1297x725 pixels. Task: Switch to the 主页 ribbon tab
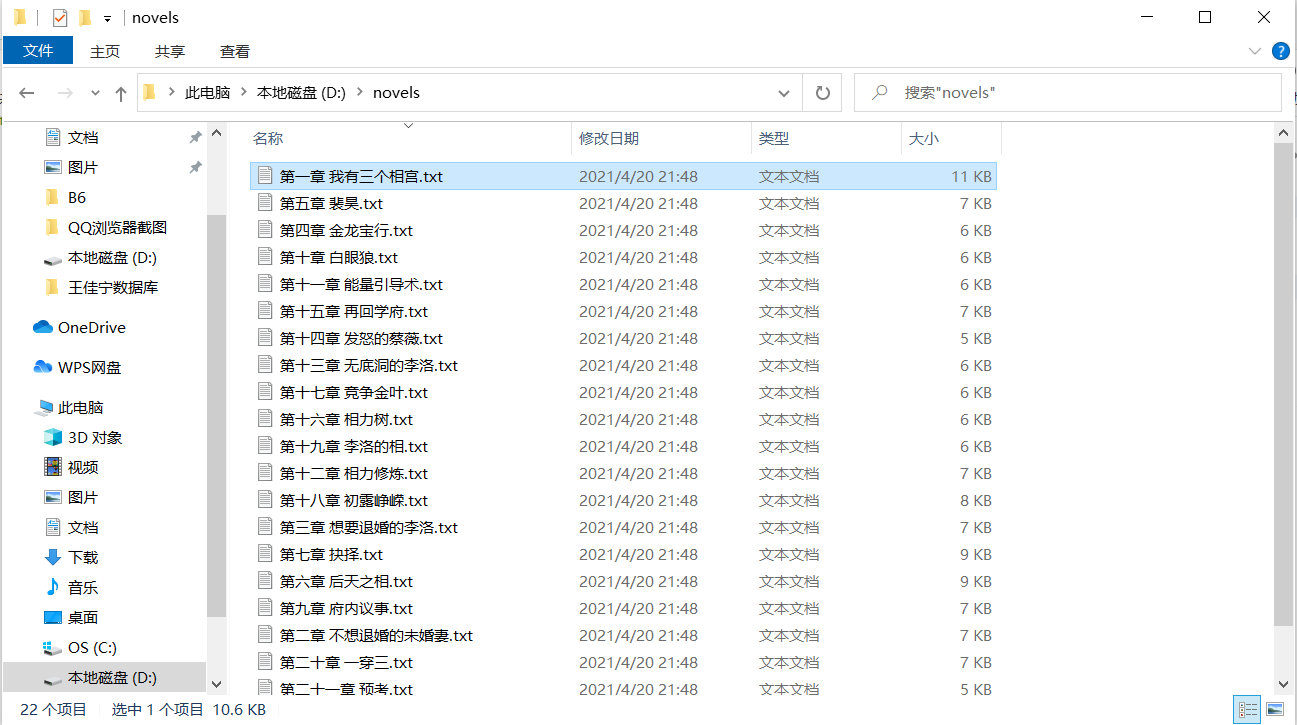pos(105,51)
